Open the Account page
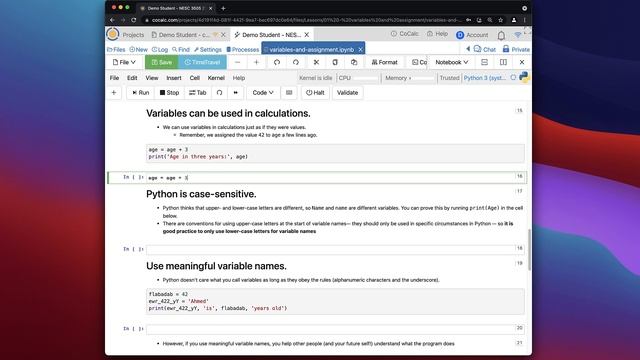This screenshot has height=360, width=640. [472, 35]
